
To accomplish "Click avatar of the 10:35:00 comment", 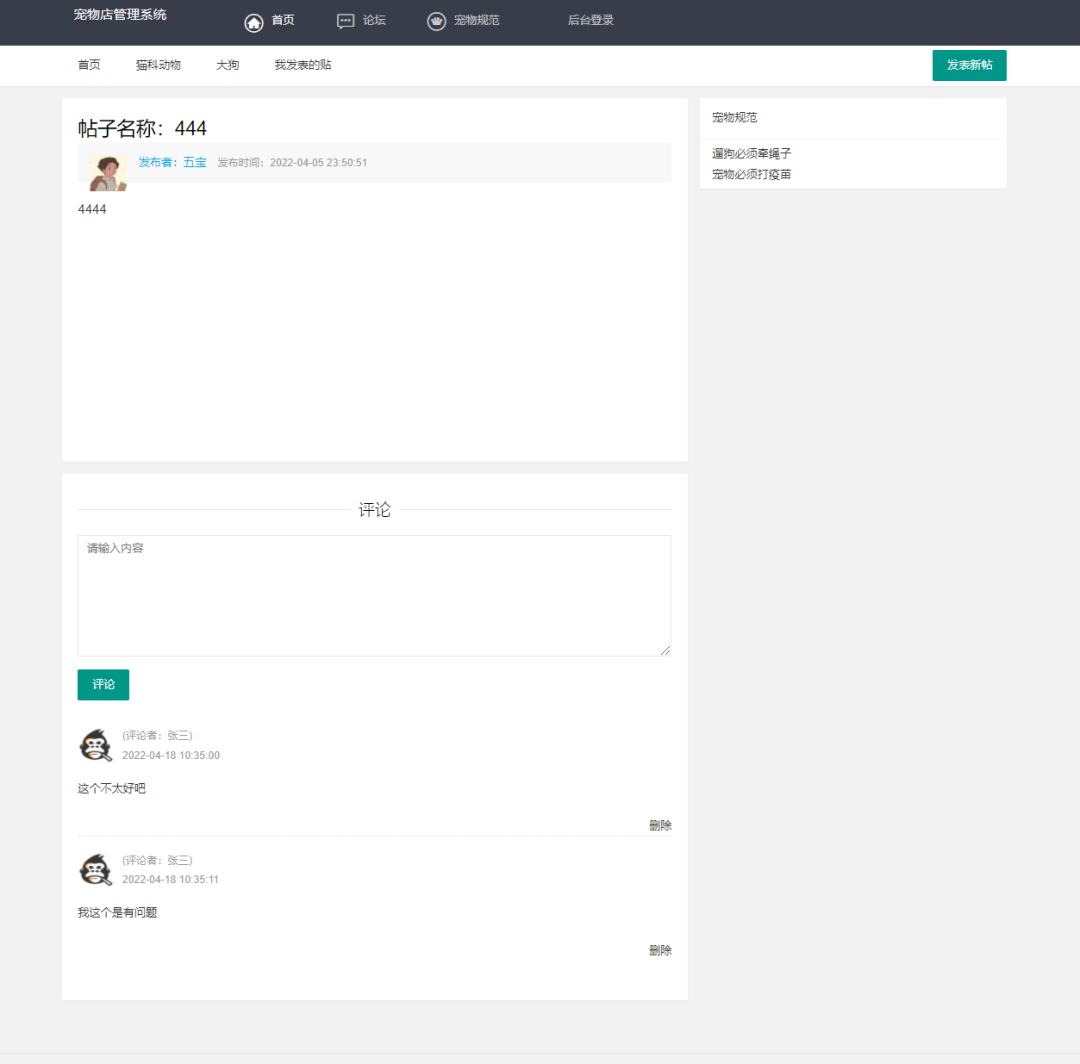I will (x=96, y=746).
